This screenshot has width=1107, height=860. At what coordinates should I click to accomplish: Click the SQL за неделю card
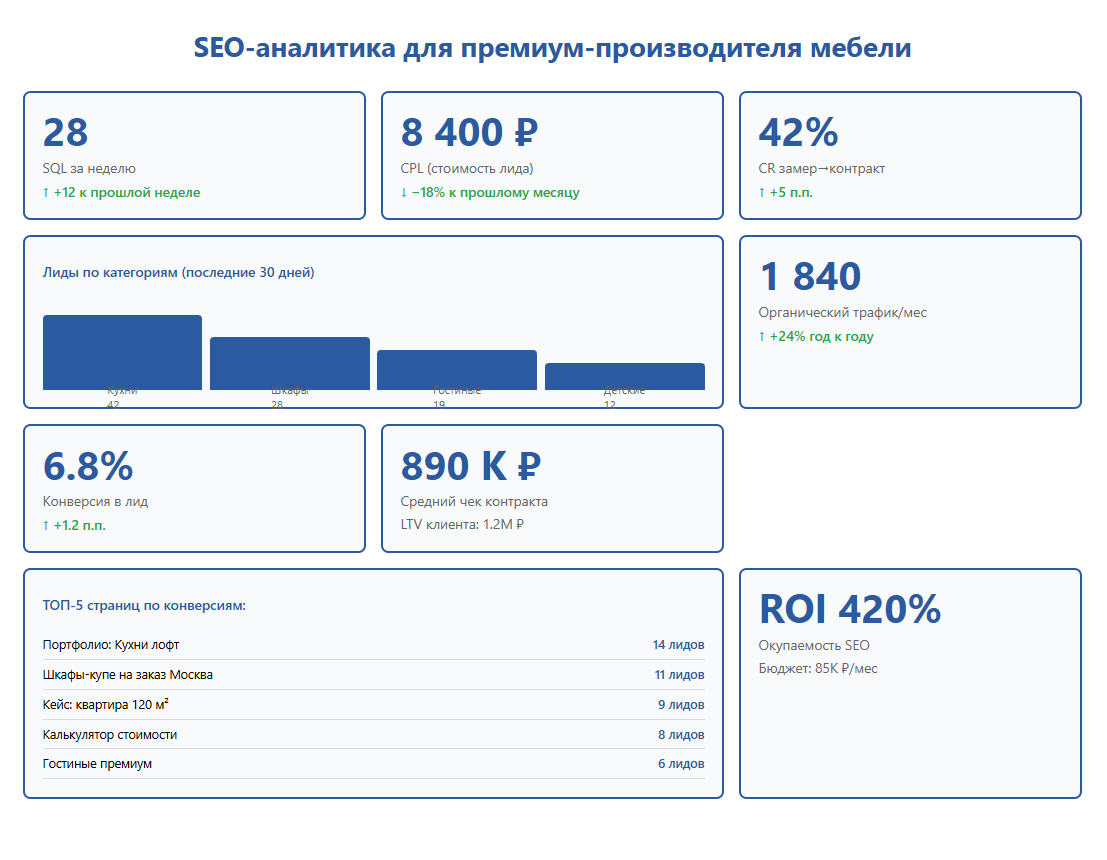(194, 155)
